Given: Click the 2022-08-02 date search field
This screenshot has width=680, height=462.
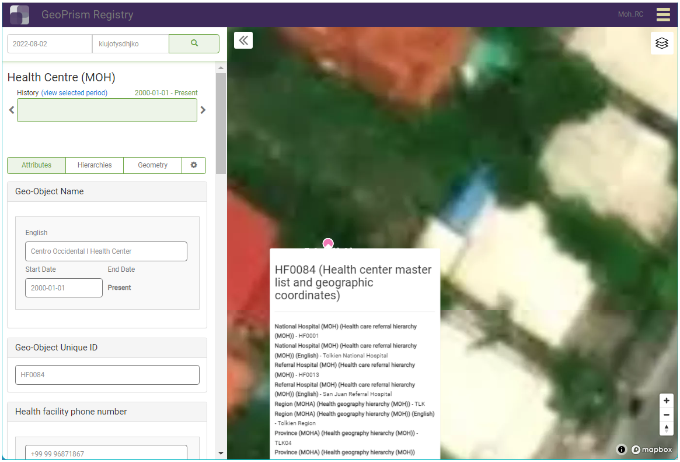Looking at the screenshot, I should [x=49, y=44].
